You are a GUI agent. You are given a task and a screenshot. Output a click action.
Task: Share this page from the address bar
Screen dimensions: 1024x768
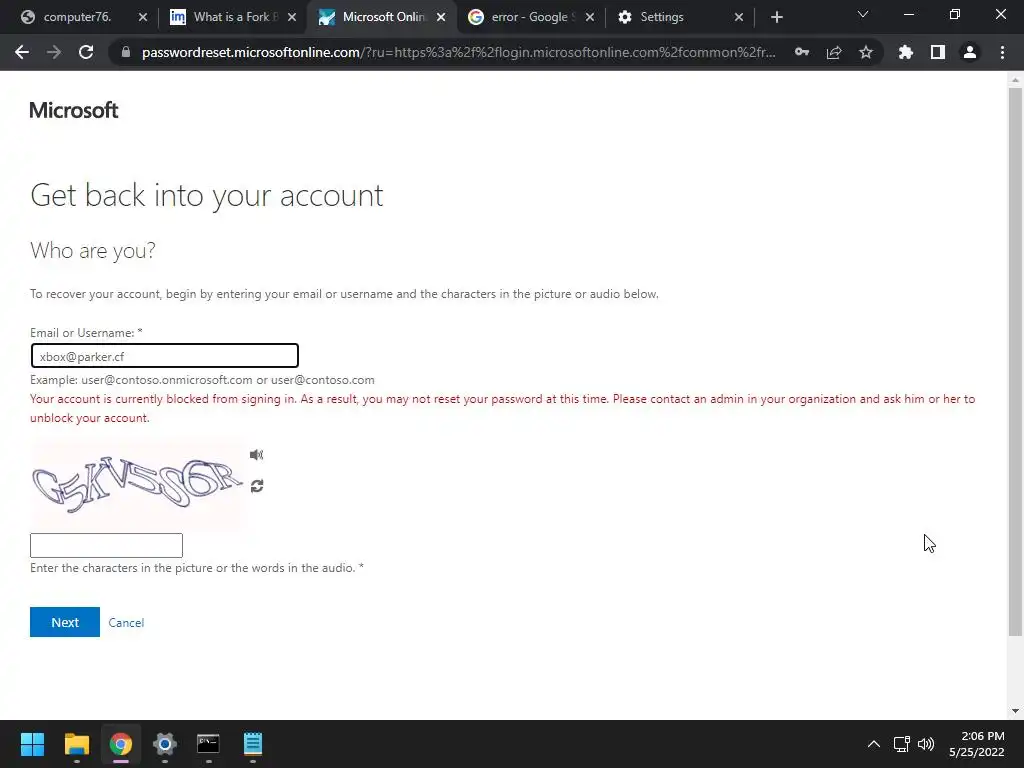click(x=834, y=52)
